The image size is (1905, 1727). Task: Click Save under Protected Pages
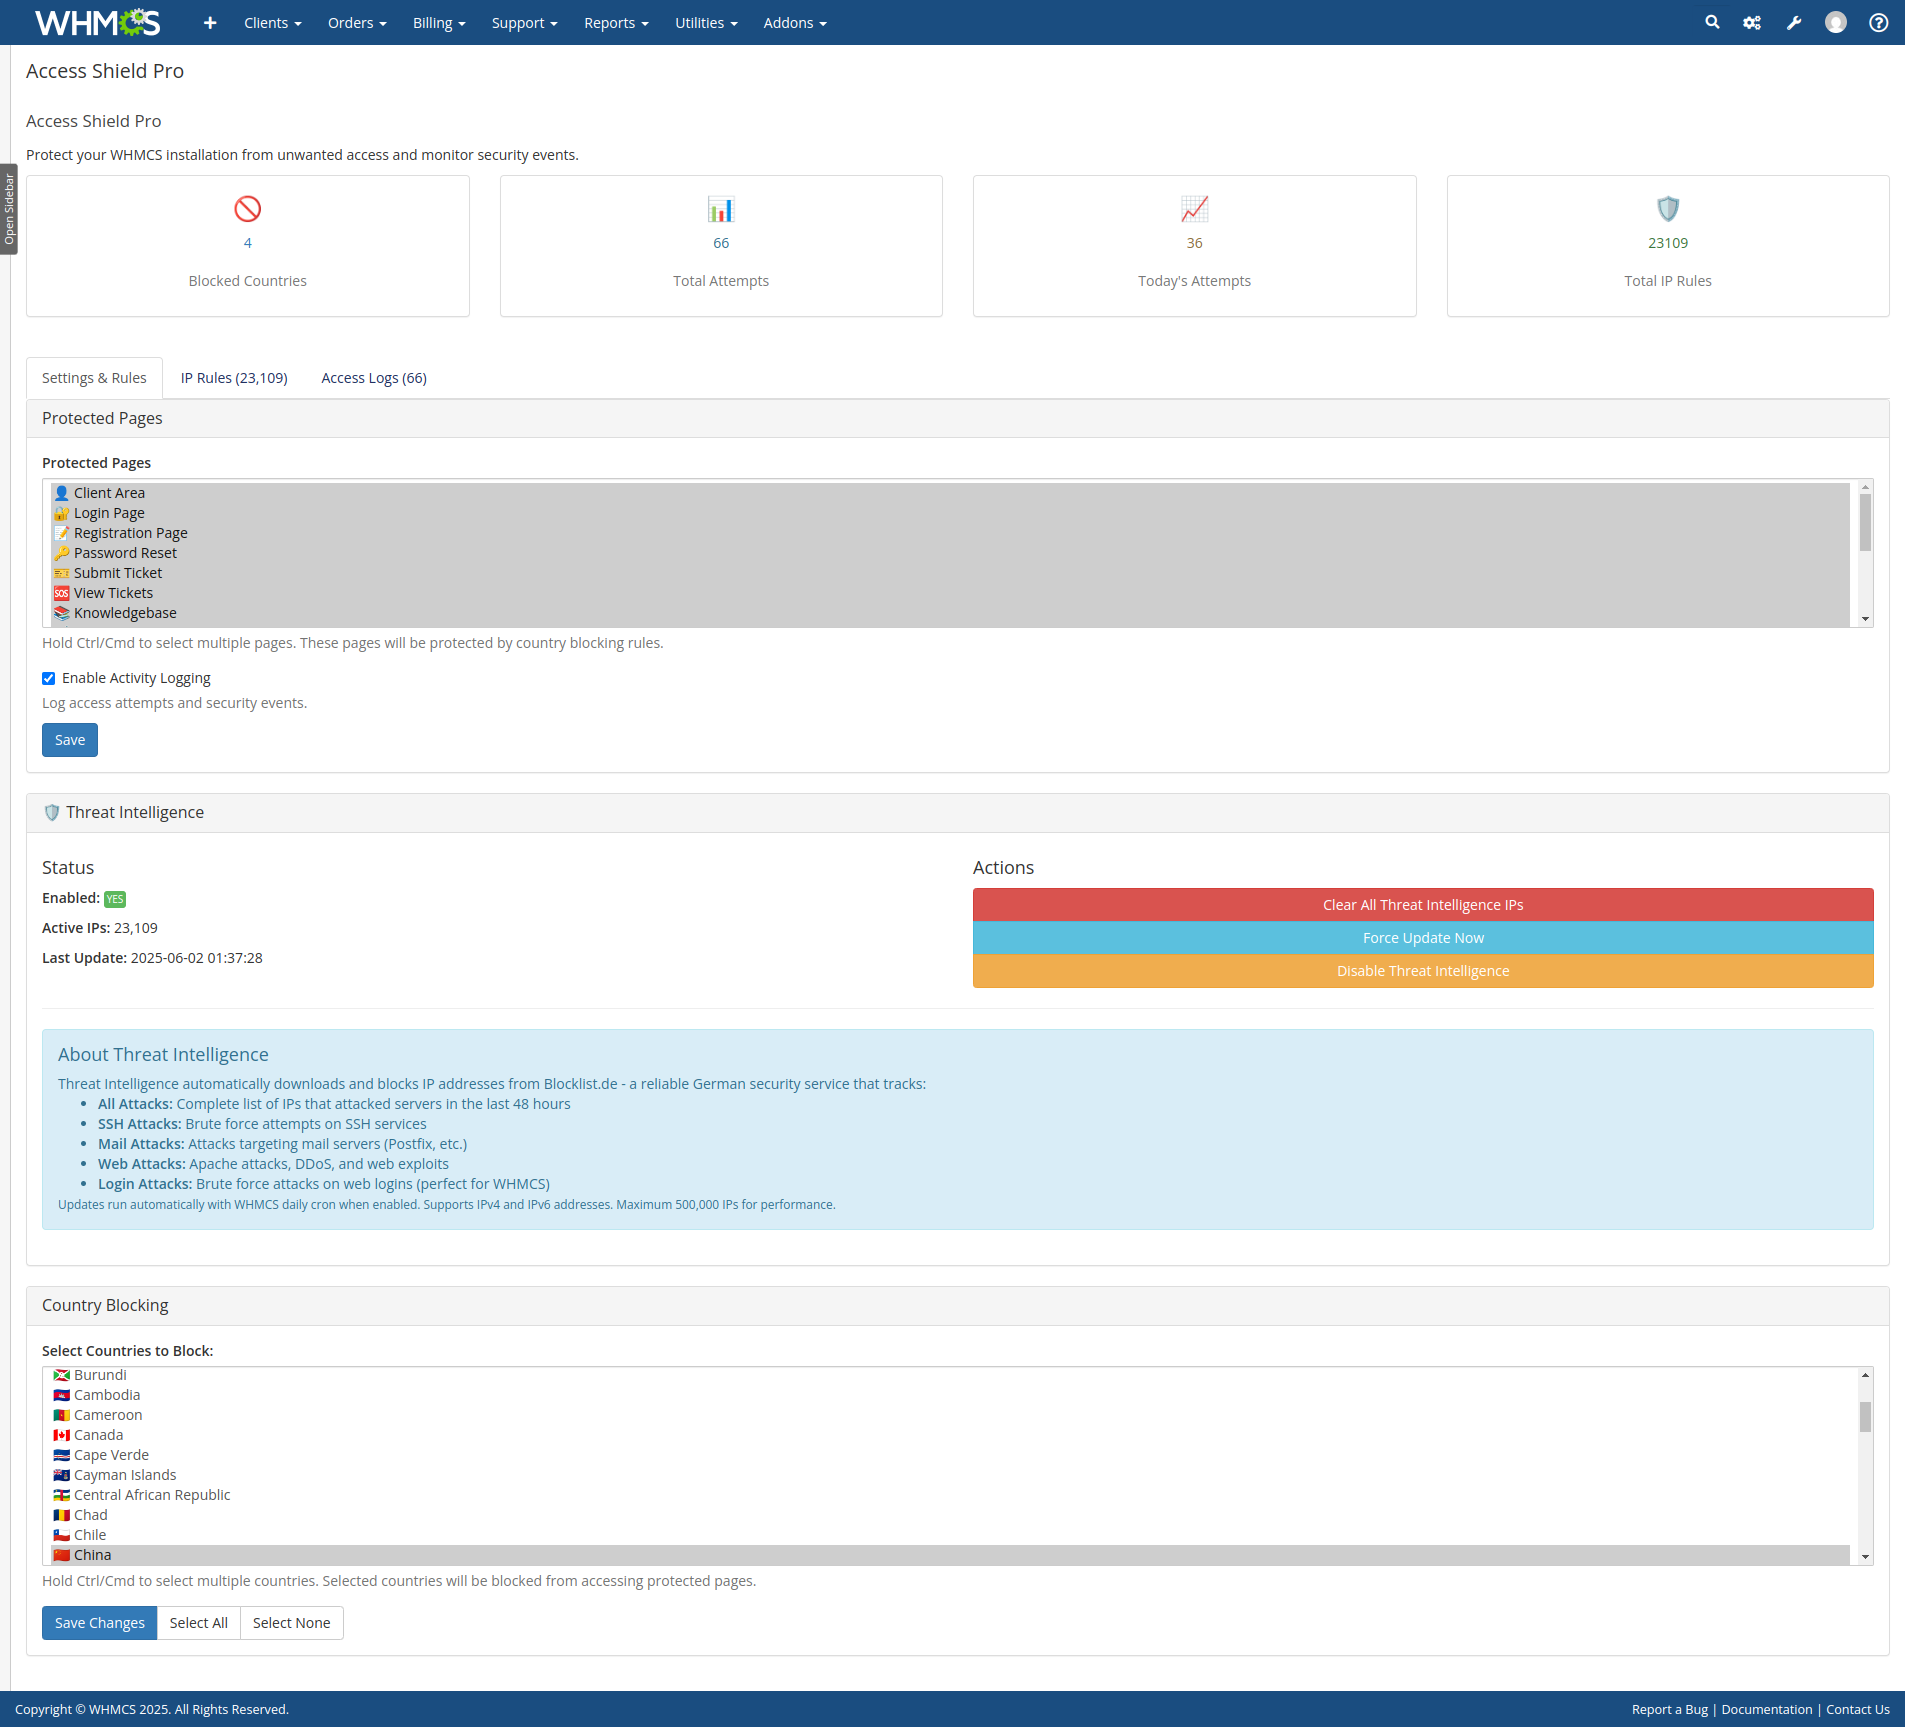(x=70, y=740)
